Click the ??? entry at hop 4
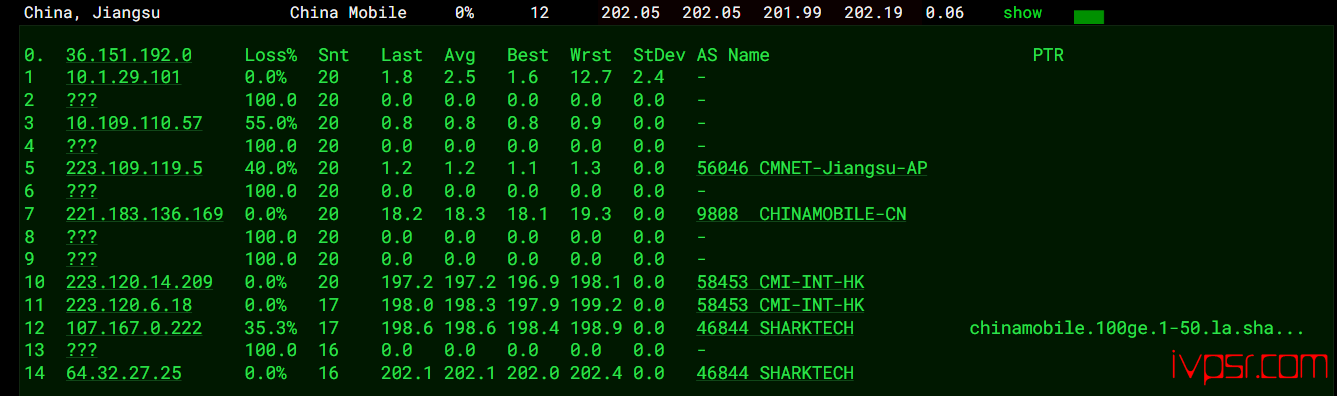 pyautogui.click(x=82, y=146)
